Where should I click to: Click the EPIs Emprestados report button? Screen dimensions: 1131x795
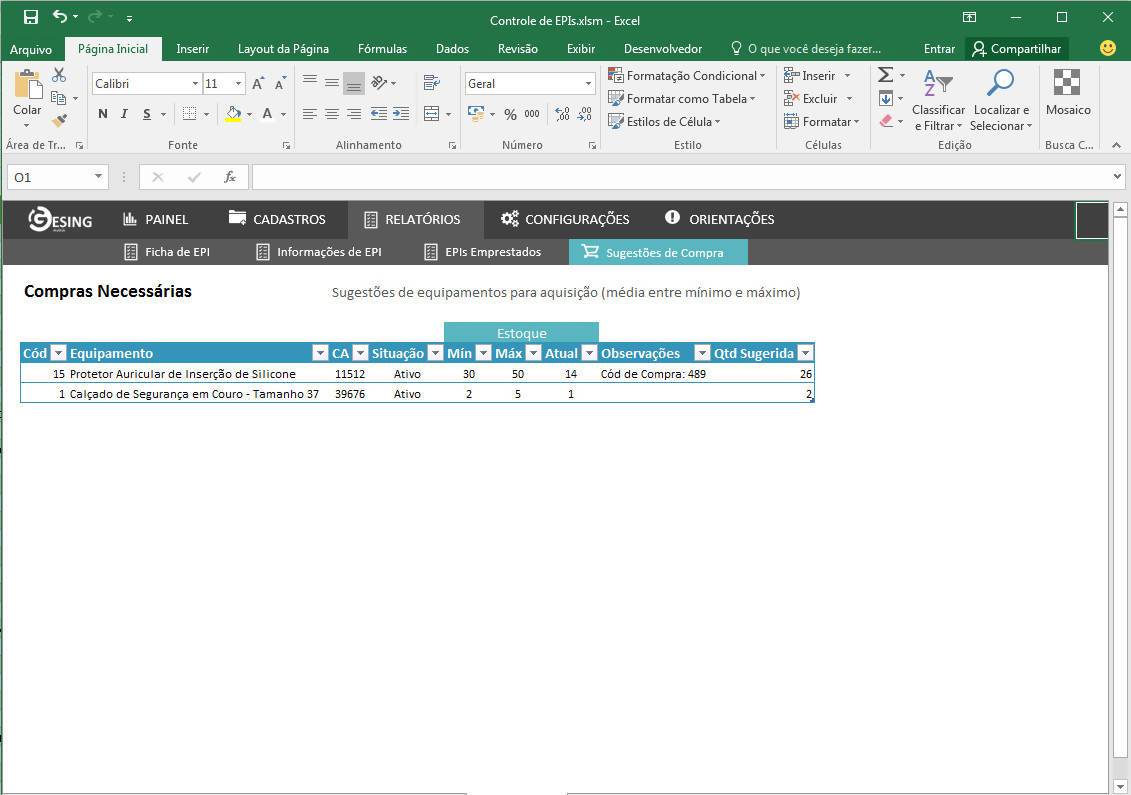483,252
